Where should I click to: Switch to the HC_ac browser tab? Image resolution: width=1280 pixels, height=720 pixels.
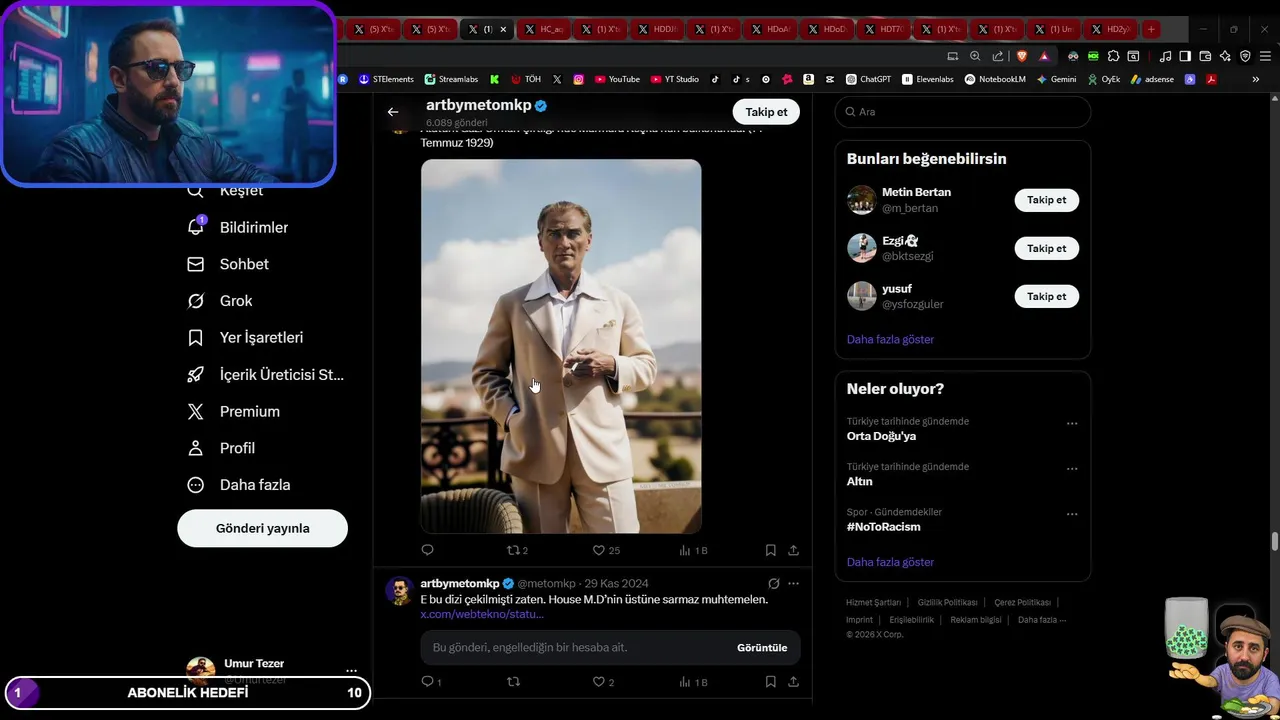pos(546,29)
